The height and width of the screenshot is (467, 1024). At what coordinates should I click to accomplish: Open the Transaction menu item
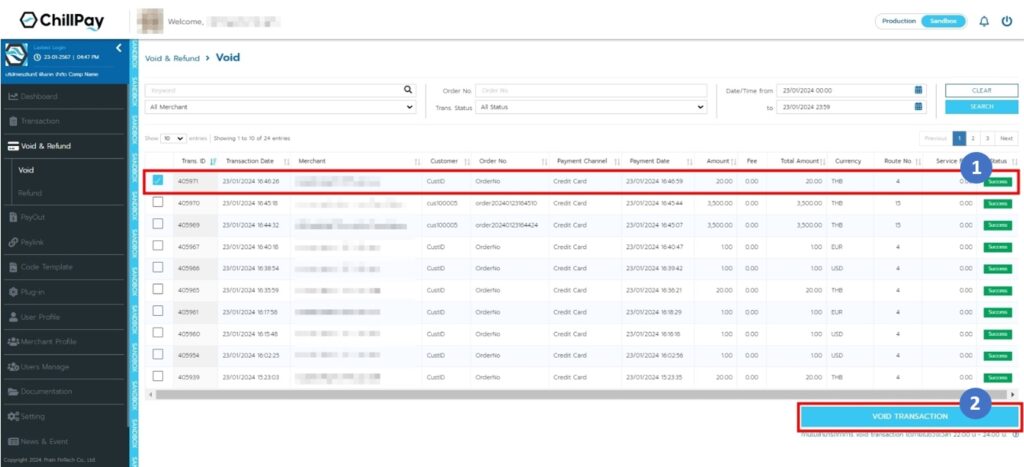pyautogui.click(x=63, y=121)
